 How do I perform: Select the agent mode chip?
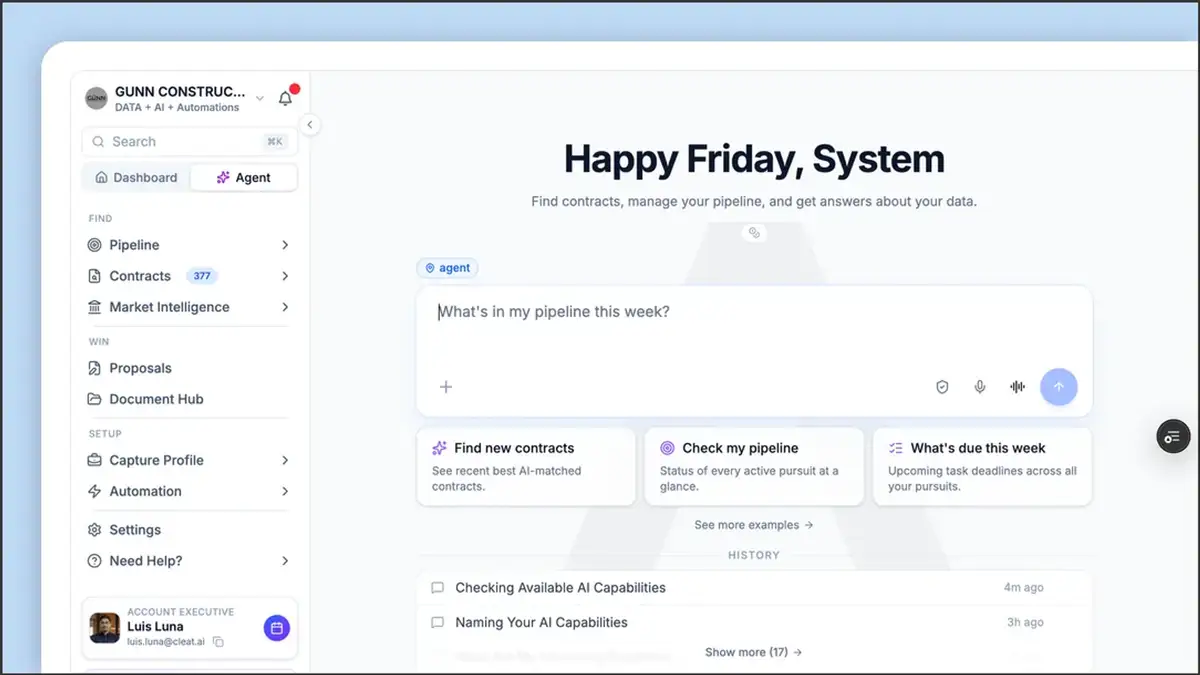(x=448, y=268)
